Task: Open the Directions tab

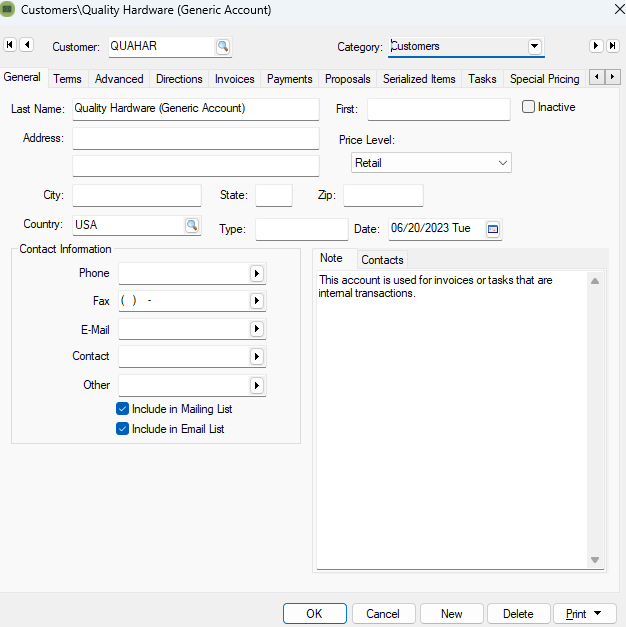Action: [x=179, y=79]
